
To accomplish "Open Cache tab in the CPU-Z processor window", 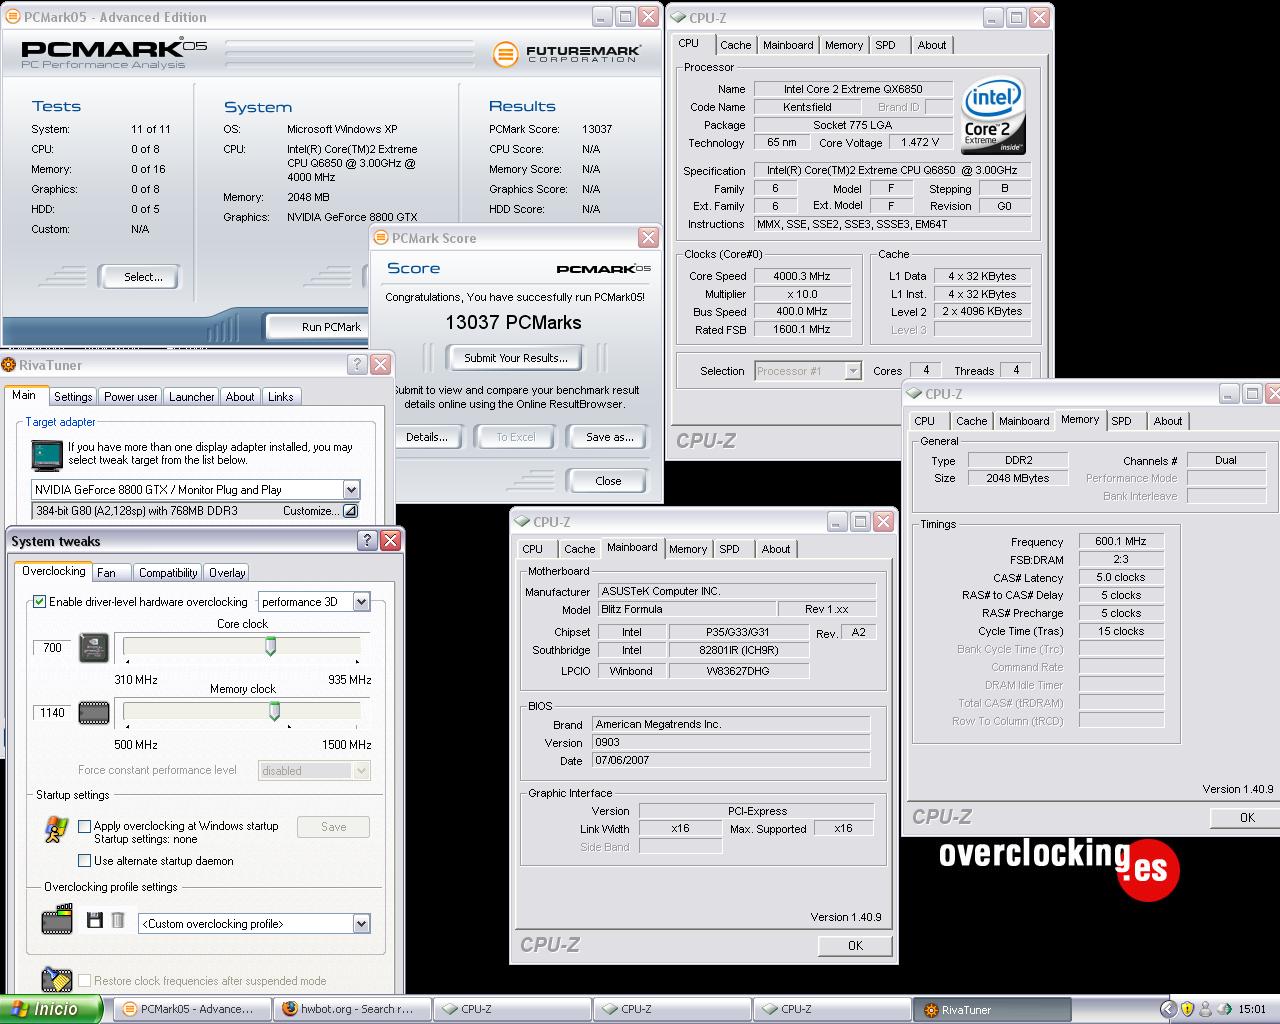I will [x=736, y=45].
